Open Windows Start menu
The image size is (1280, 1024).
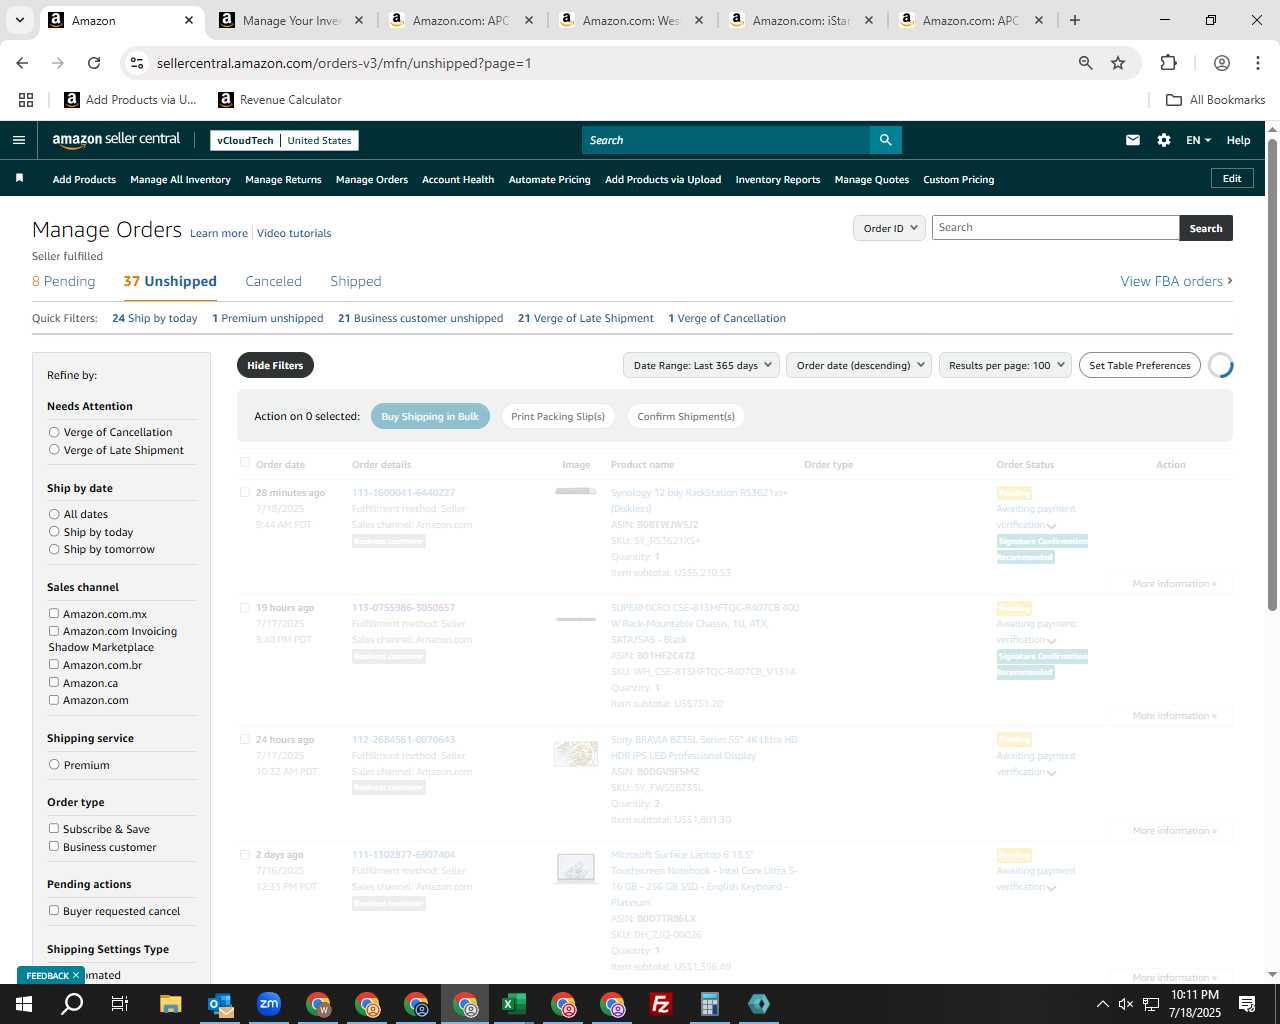[24, 1004]
